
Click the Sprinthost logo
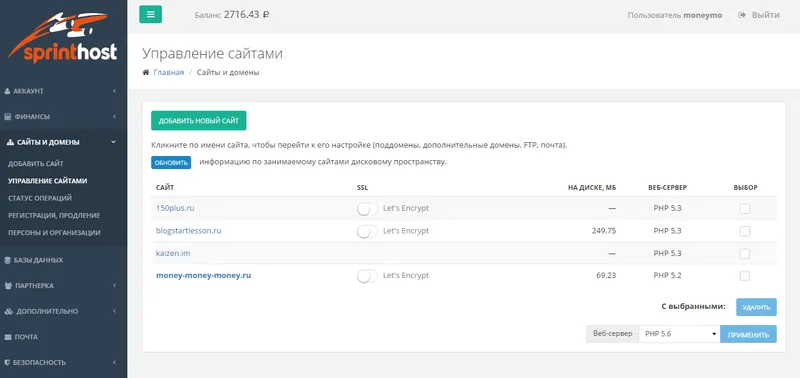(63, 38)
